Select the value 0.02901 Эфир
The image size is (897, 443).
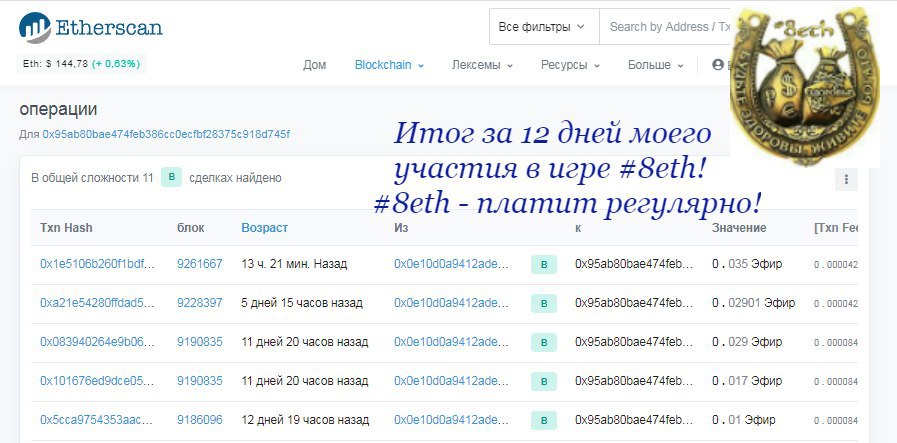coord(753,303)
